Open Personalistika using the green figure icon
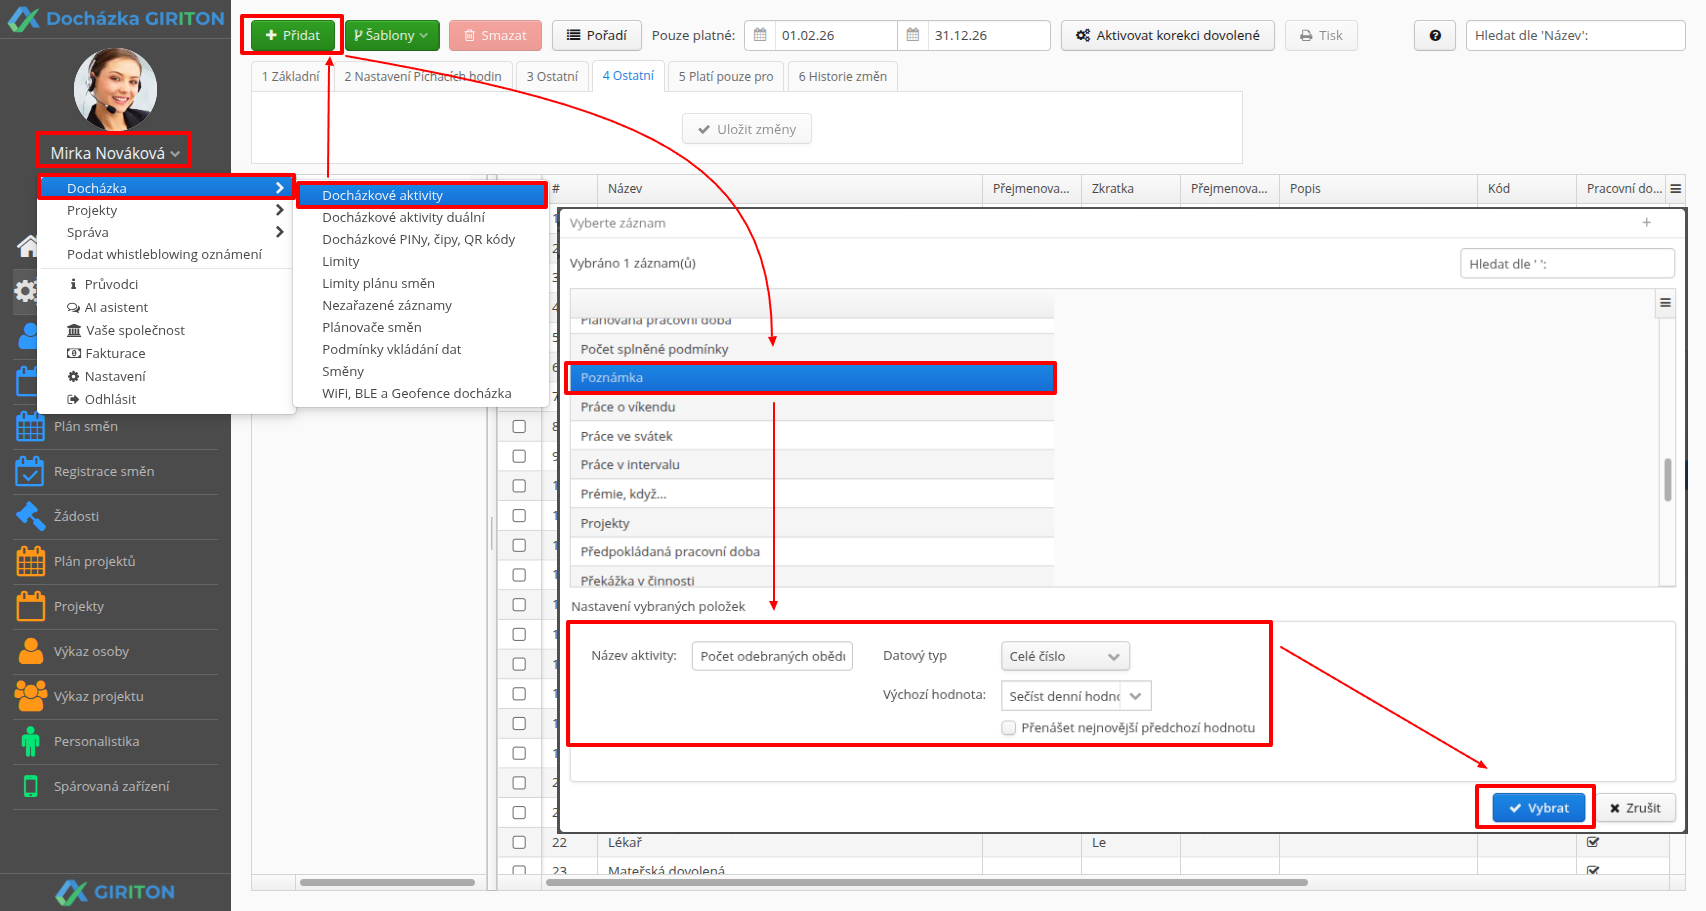The height and width of the screenshot is (911, 1706). 31,741
